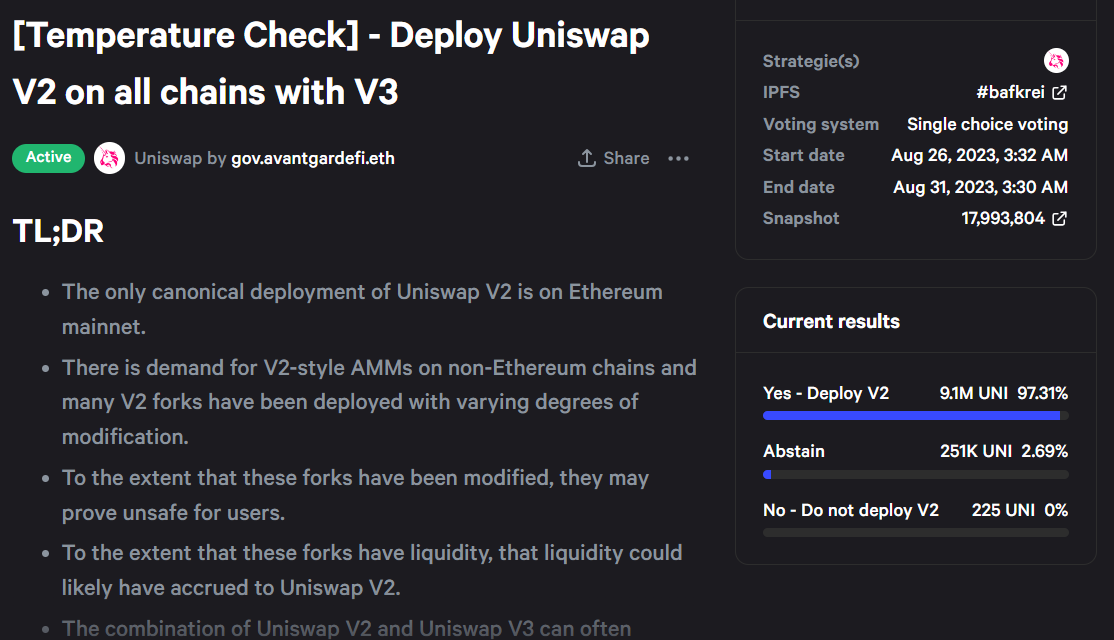The width and height of the screenshot is (1114, 640).
Task: Click the Strategie(s) unicorn icon
Action: coord(1056,61)
